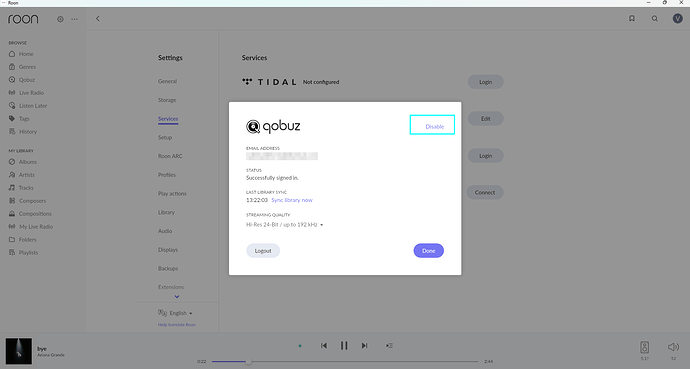Viewport: 690px width, 369px height.
Task: Click the speaker zone icon
Action: pyautogui.click(x=644, y=347)
